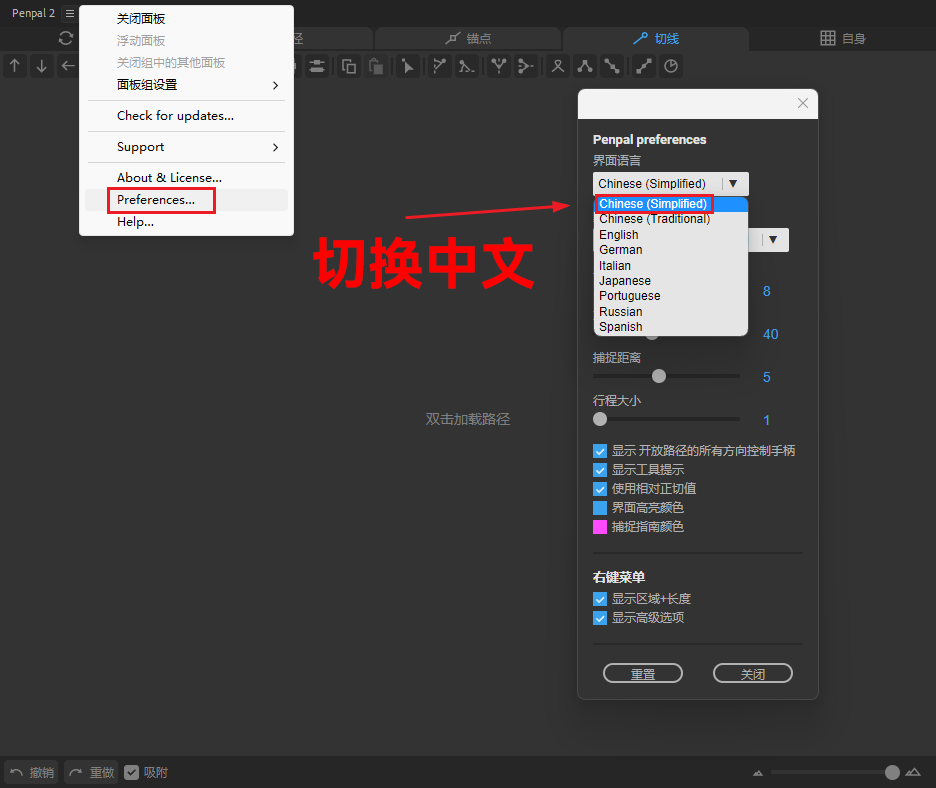Switch to the 锚点 tab
This screenshot has height=788, width=936.
[468, 39]
